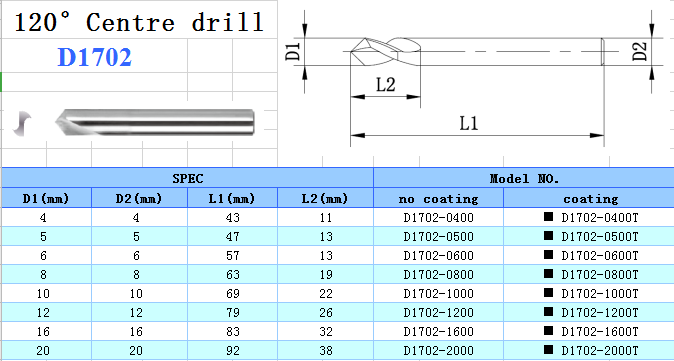Click cell D1702-1200 in no coating column
This screenshot has height=361, width=674.
tap(438, 312)
